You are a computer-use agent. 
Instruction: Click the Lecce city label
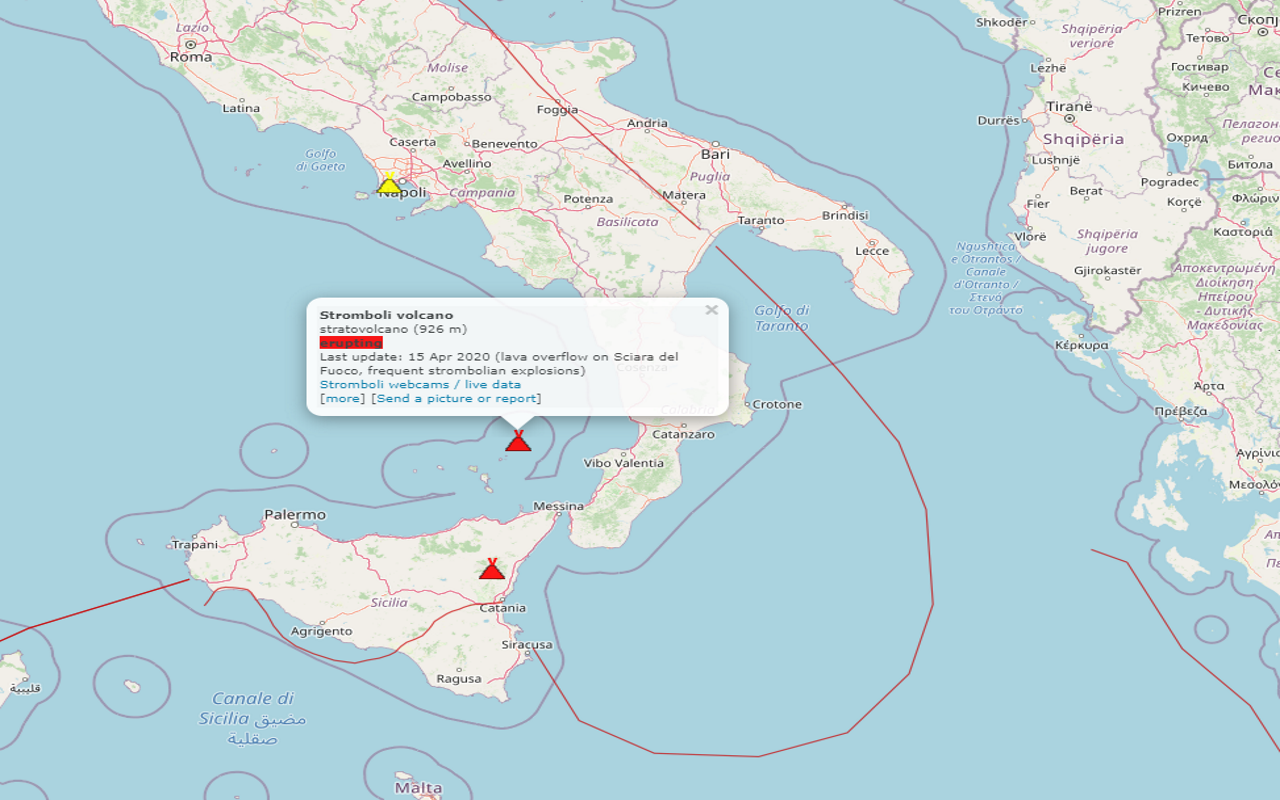coord(872,251)
